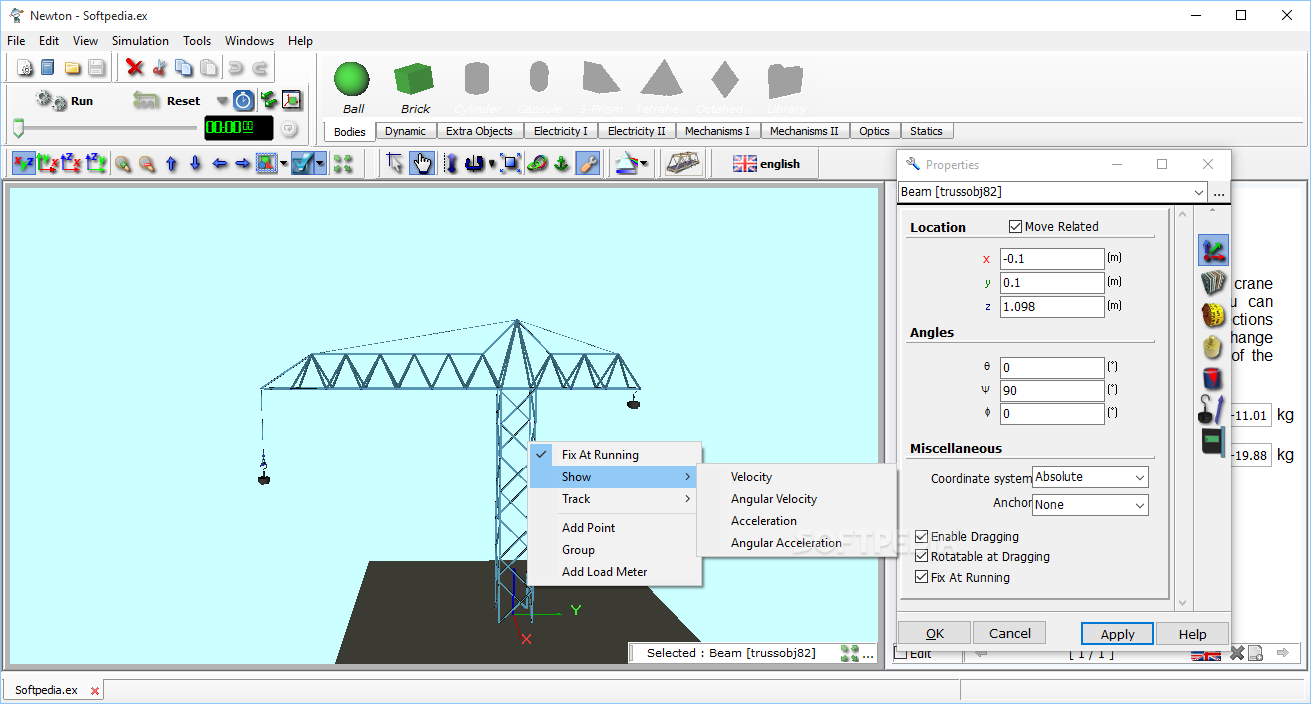Open the weight and arrow property page icon
The image size is (1311, 704).
tap(1213, 408)
